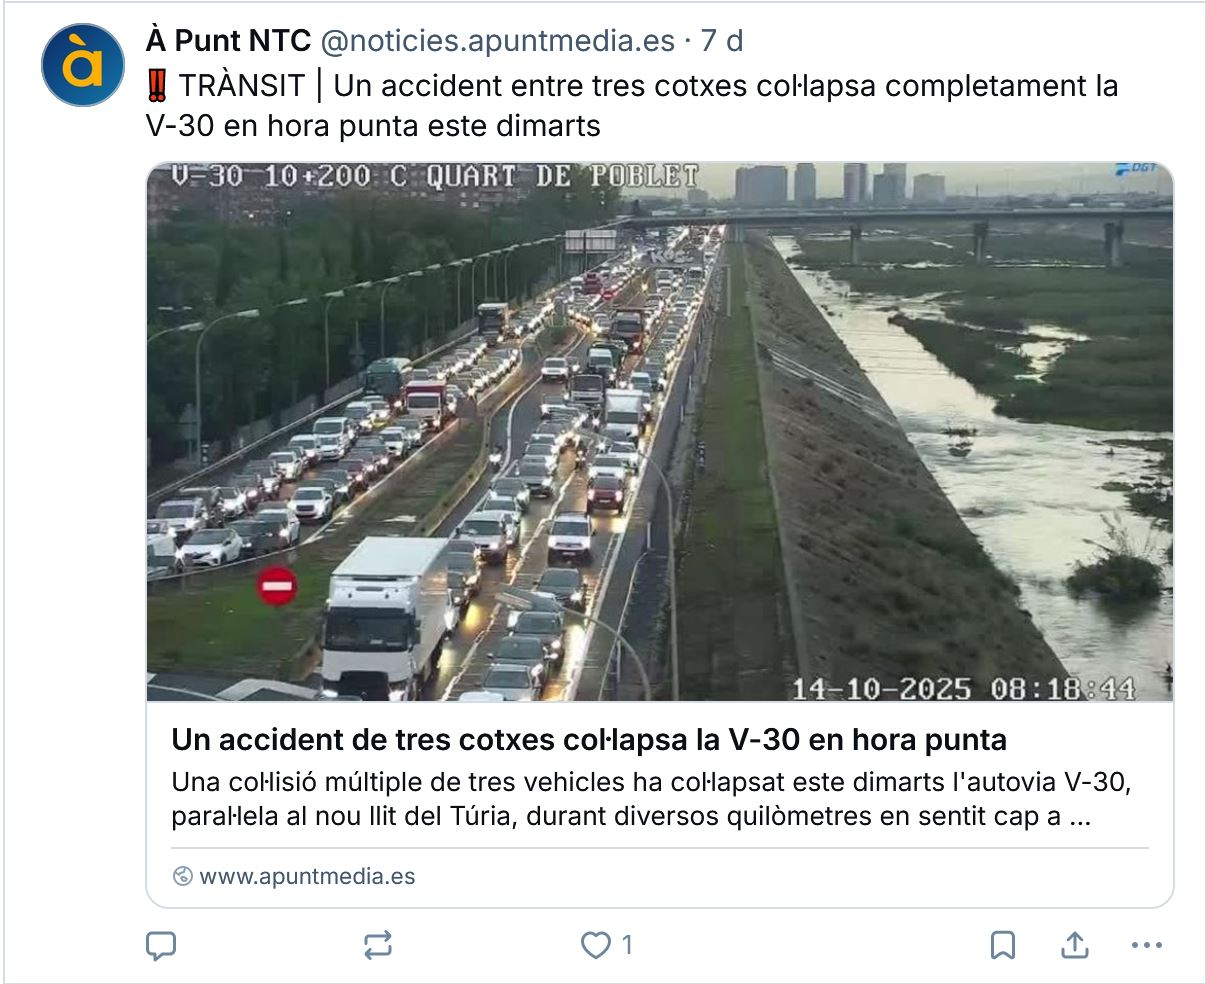Click the DGT logo on the camera image
This screenshot has width=1206, height=984.
click(1137, 170)
